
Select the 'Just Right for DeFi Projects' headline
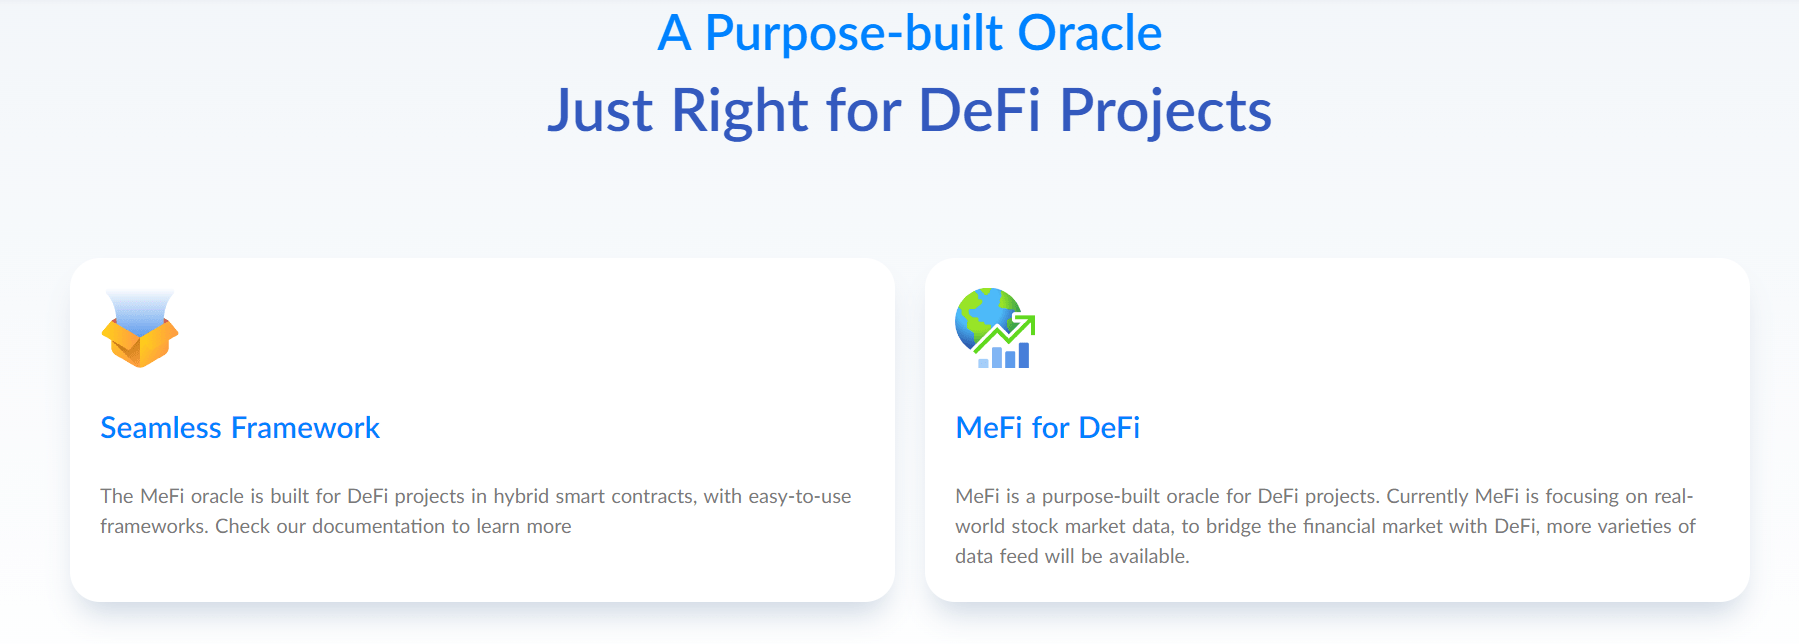(x=910, y=110)
